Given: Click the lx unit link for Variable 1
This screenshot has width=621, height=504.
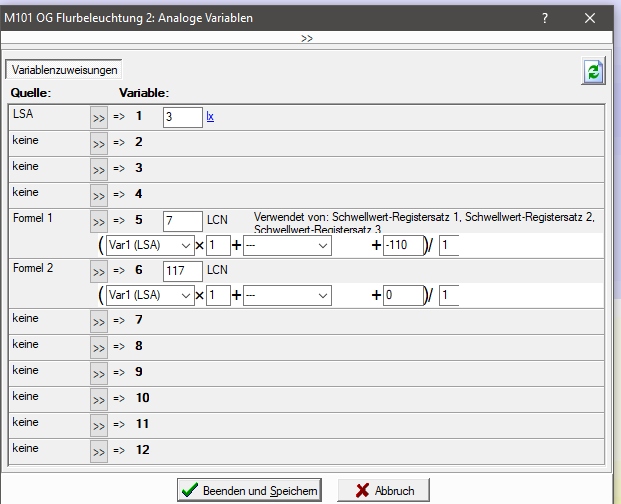Looking at the screenshot, I should tap(210, 117).
